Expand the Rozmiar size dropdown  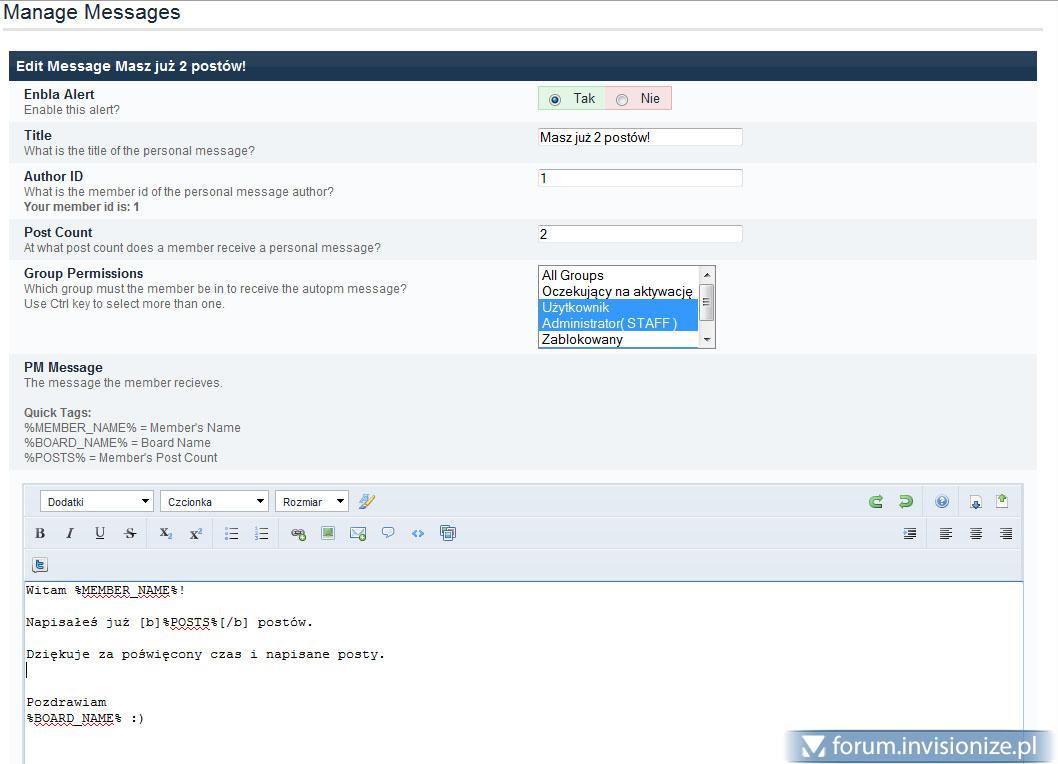click(x=312, y=502)
